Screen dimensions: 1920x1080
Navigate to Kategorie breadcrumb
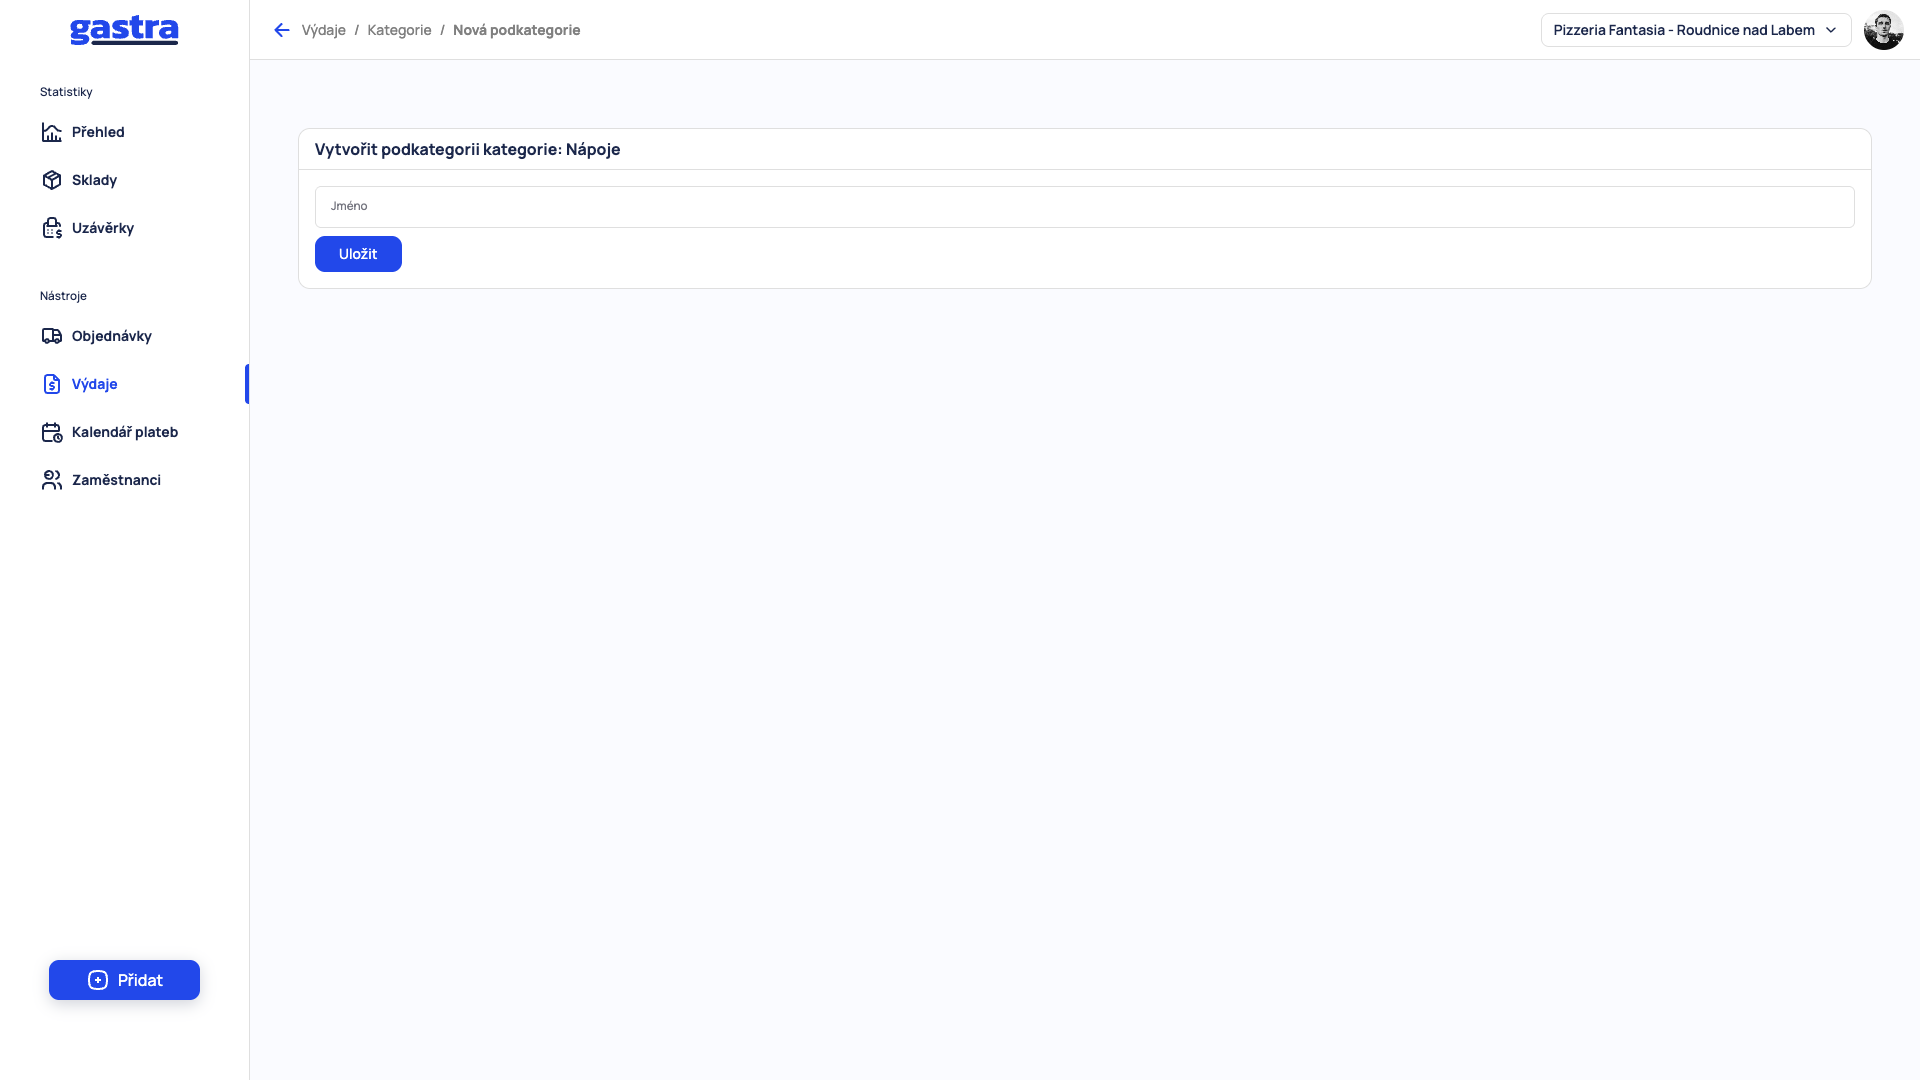(399, 30)
